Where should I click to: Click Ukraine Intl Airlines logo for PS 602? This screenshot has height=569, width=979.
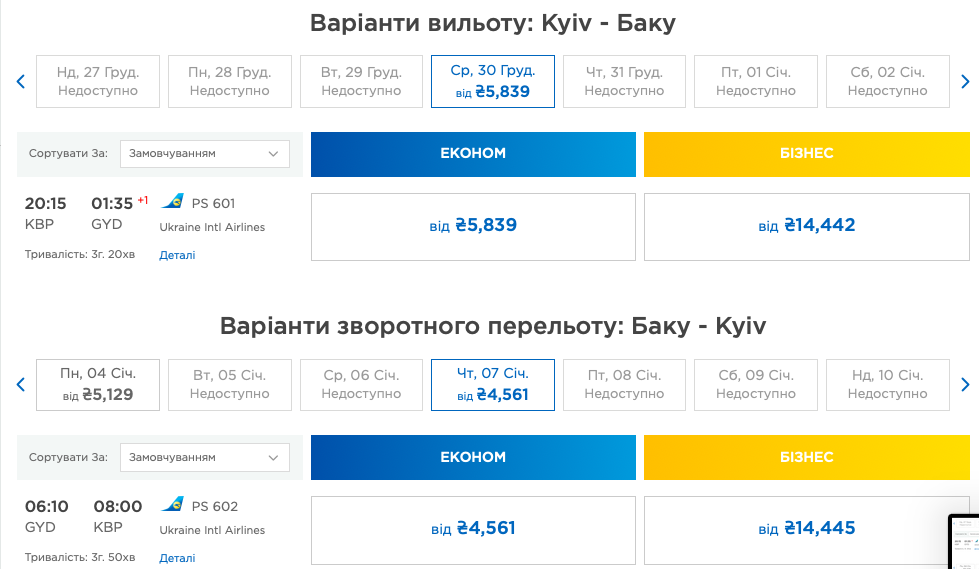[x=172, y=505]
